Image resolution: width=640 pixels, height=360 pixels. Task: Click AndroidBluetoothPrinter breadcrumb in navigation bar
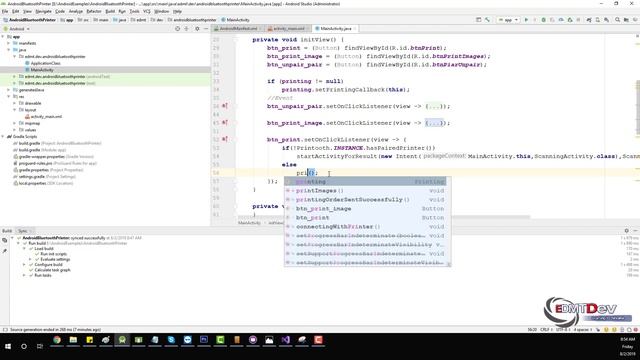tap(29, 20)
